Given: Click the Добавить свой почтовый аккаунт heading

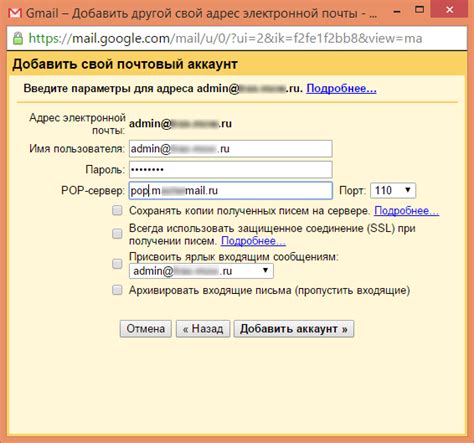Looking at the screenshot, I should pos(125,64).
